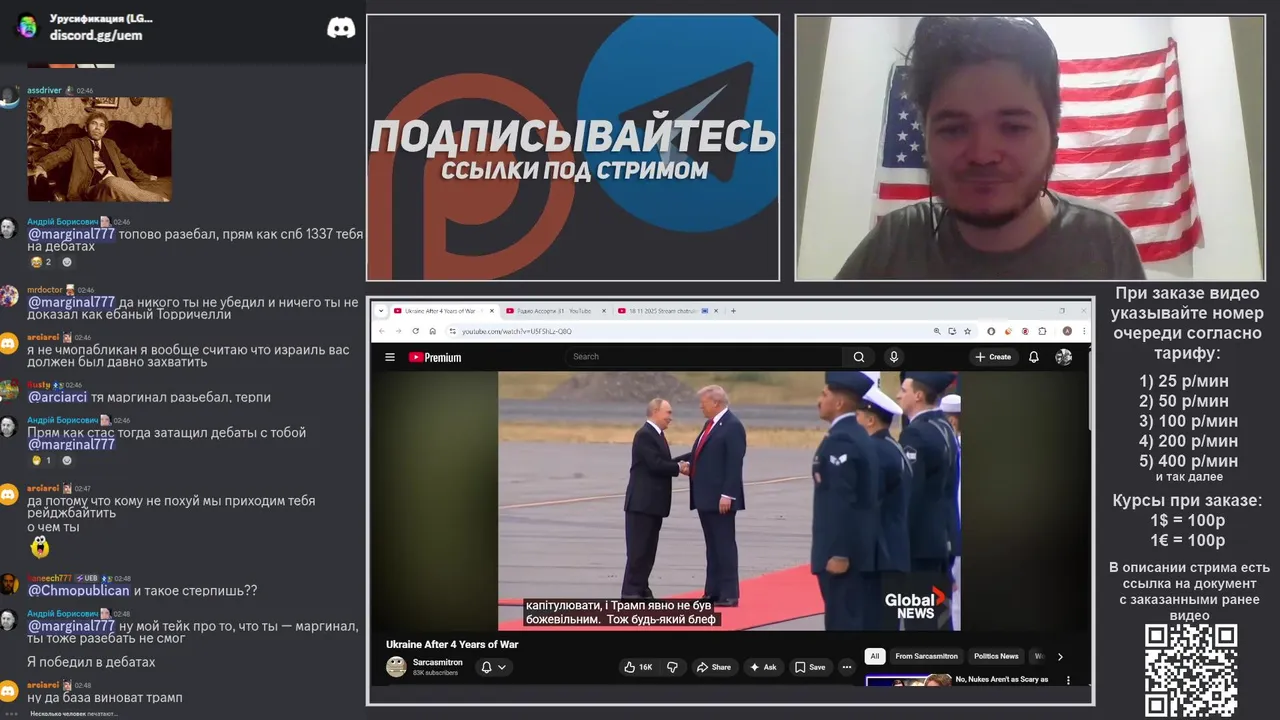Click the Discord server avatar icon
This screenshot has width=1280, height=720.
pyautogui.click(x=27, y=27)
